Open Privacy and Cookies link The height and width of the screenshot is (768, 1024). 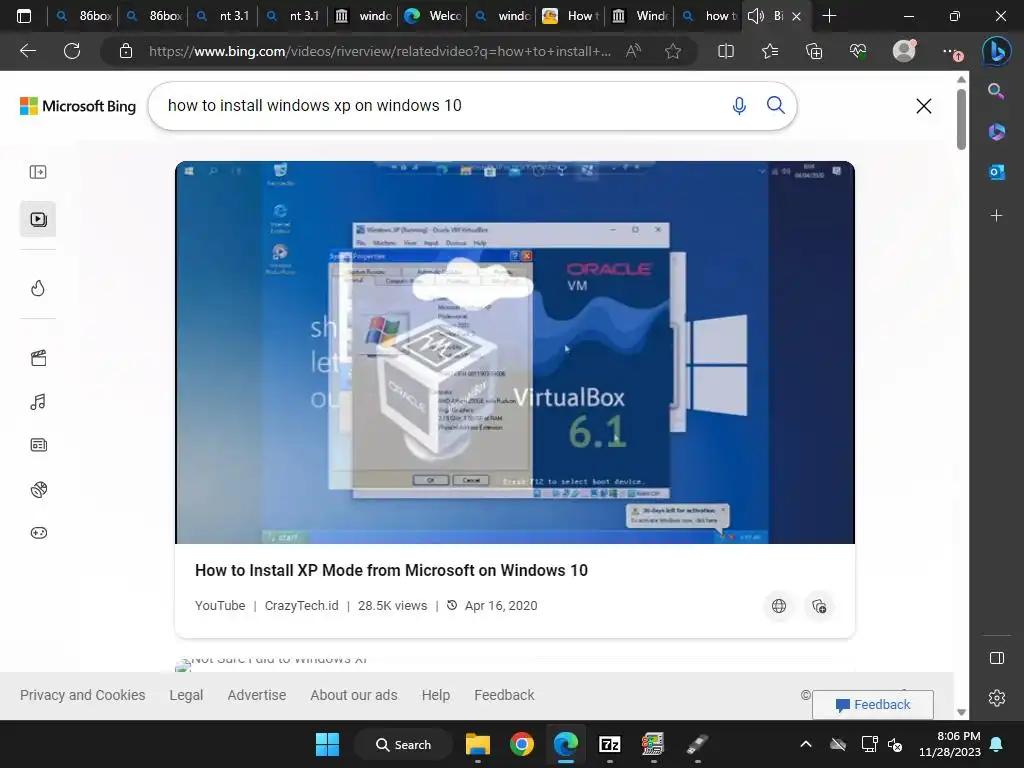(x=82, y=695)
